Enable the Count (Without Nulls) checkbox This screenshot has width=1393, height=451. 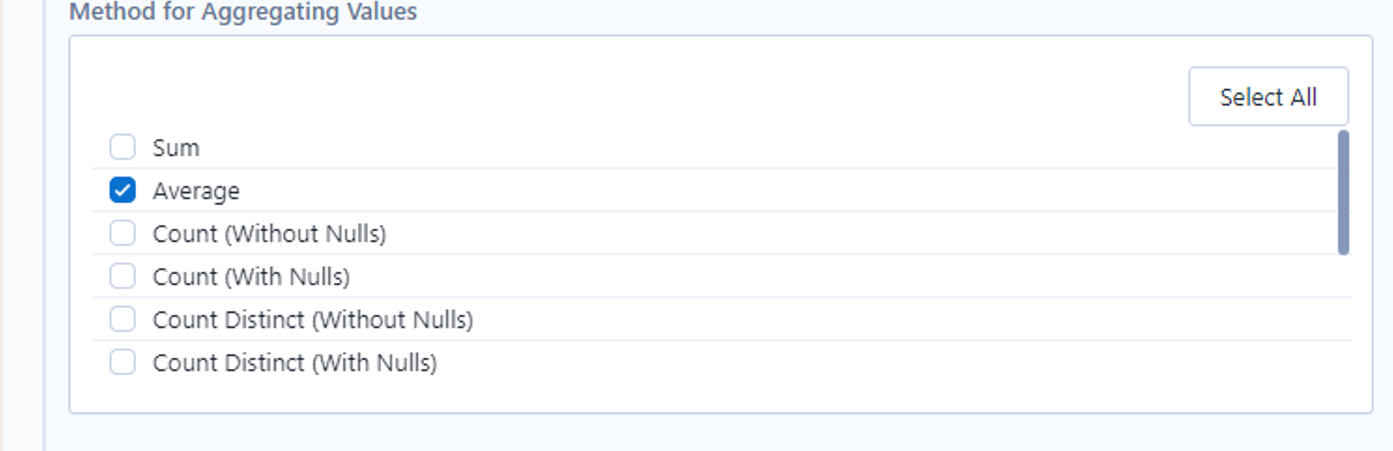pos(122,233)
